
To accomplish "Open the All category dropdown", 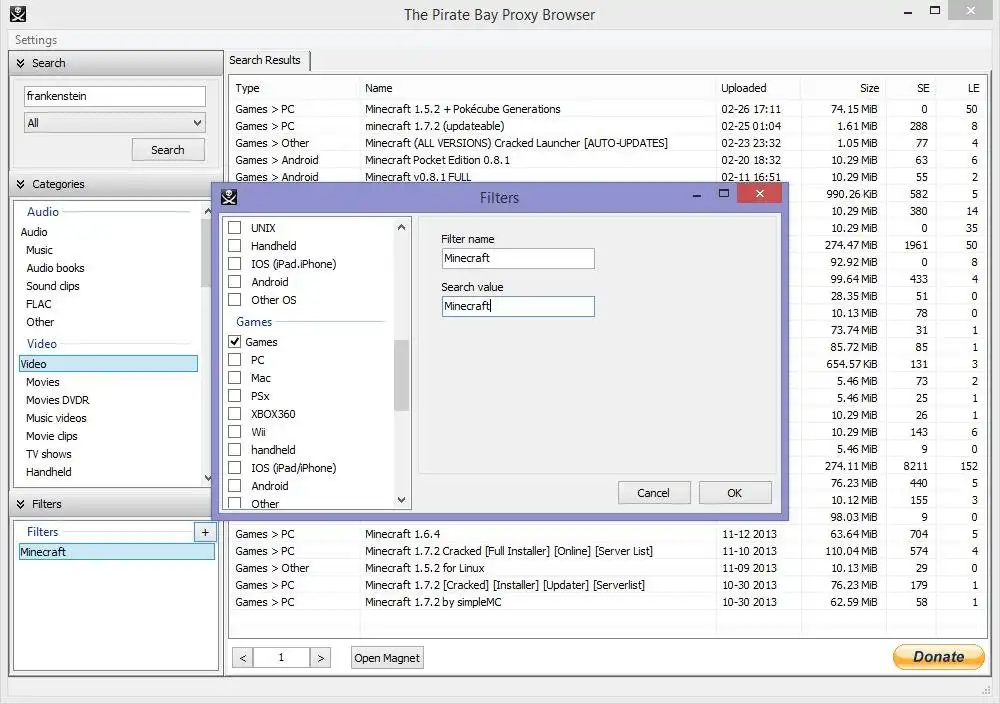I will point(115,123).
